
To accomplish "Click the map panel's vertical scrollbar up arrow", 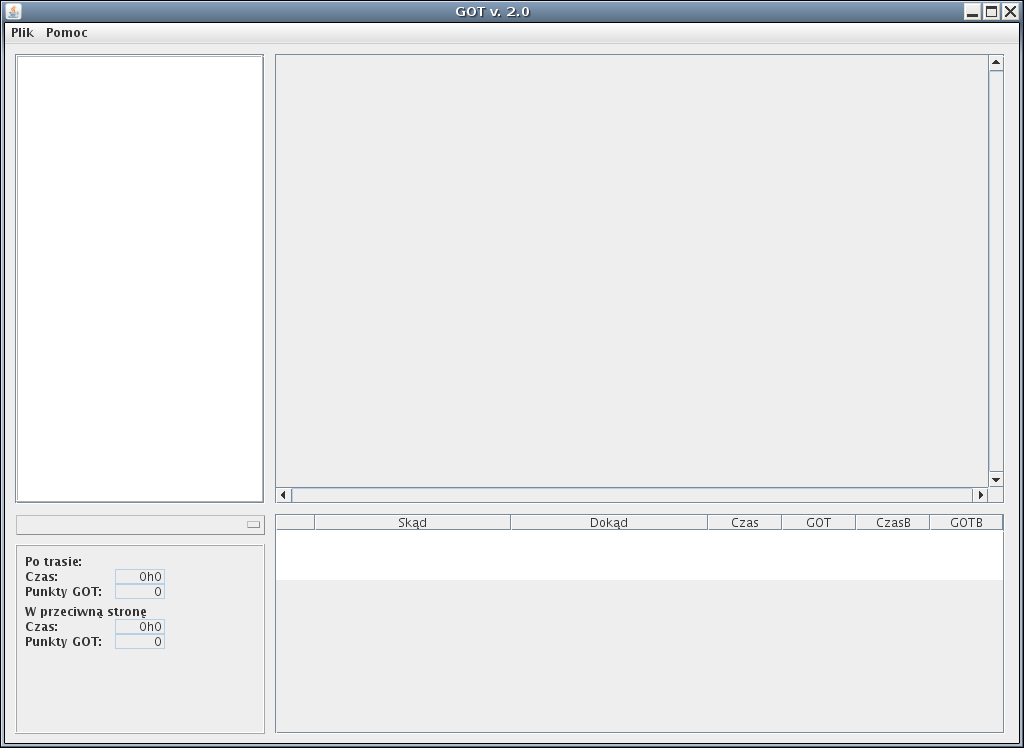I will click(x=995, y=63).
